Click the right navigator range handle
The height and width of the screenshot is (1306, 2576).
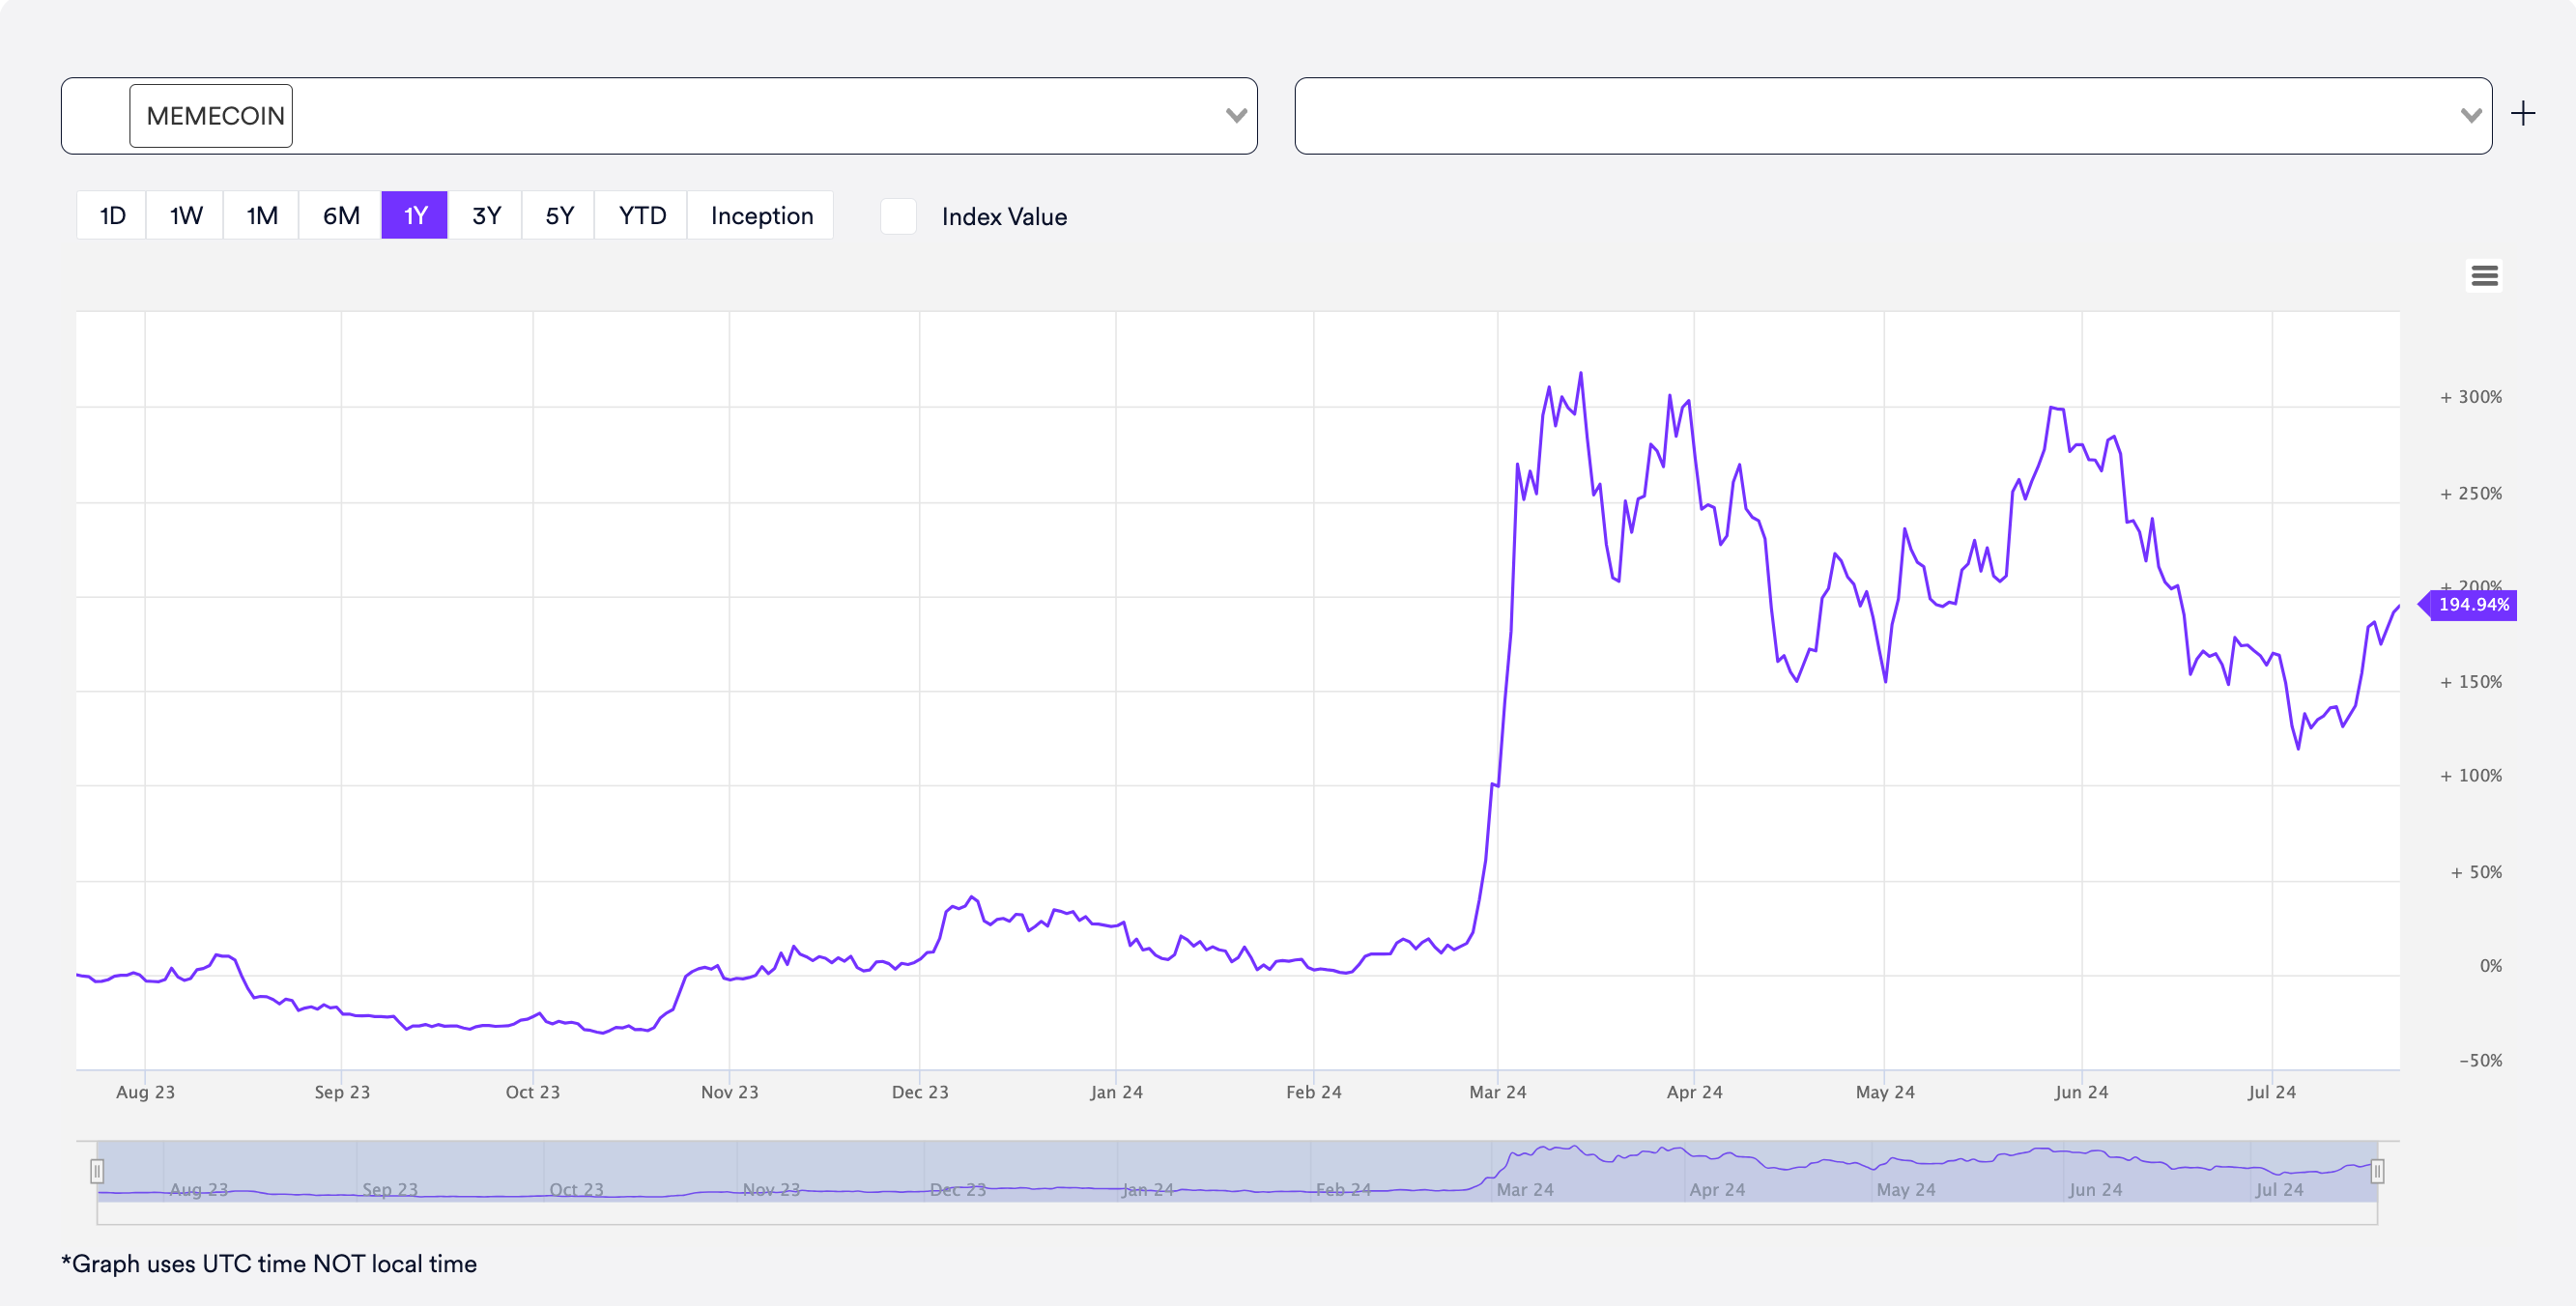point(2377,1170)
